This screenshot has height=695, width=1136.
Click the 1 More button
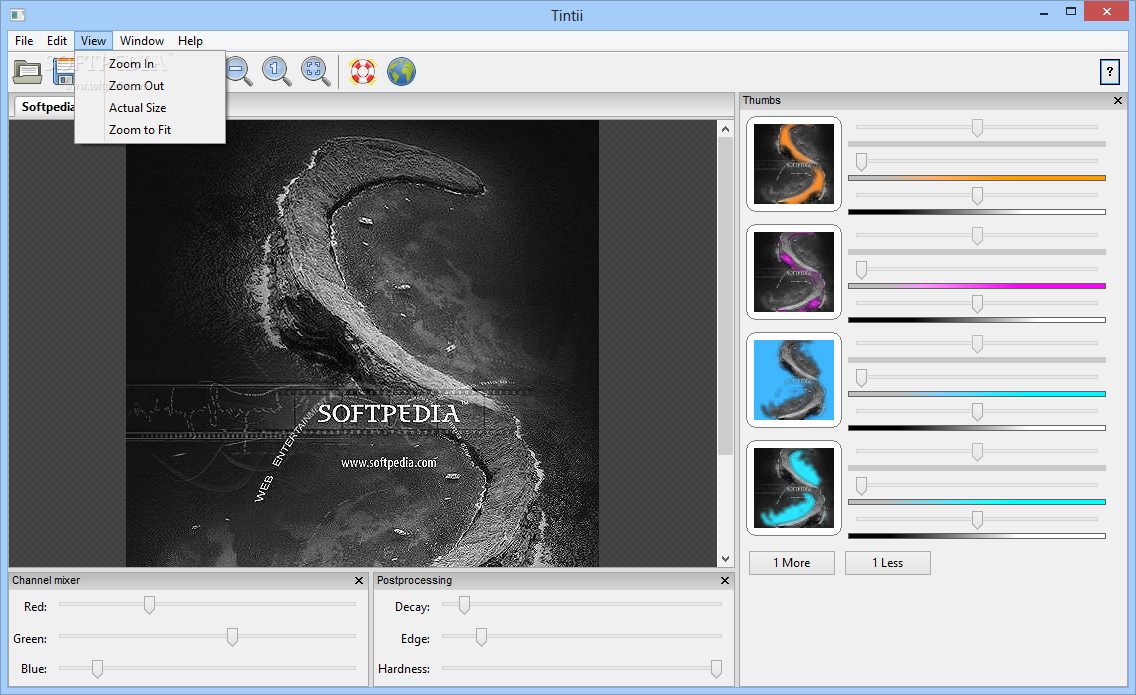[x=792, y=563]
